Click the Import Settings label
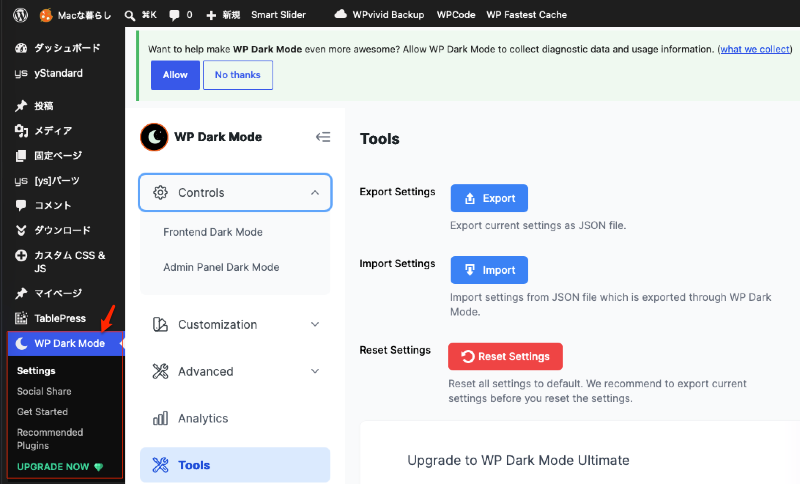800x484 pixels. (x=397, y=264)
